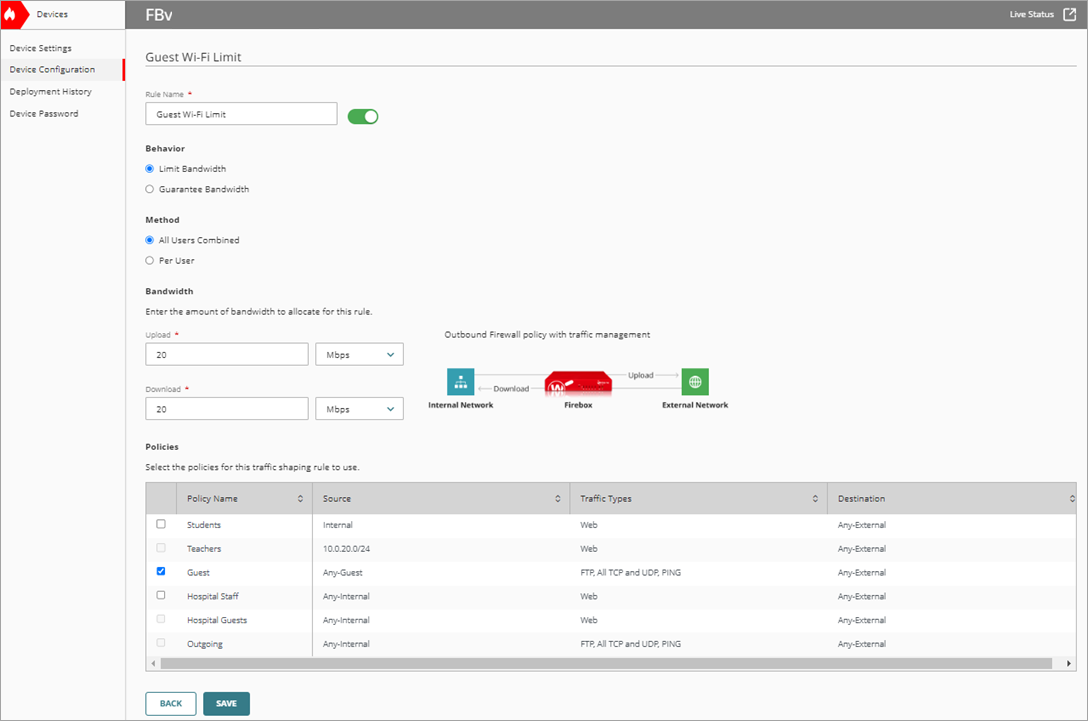Open Device Settings in the sidebar
The image size is (1088, 721).
point(40,48)
